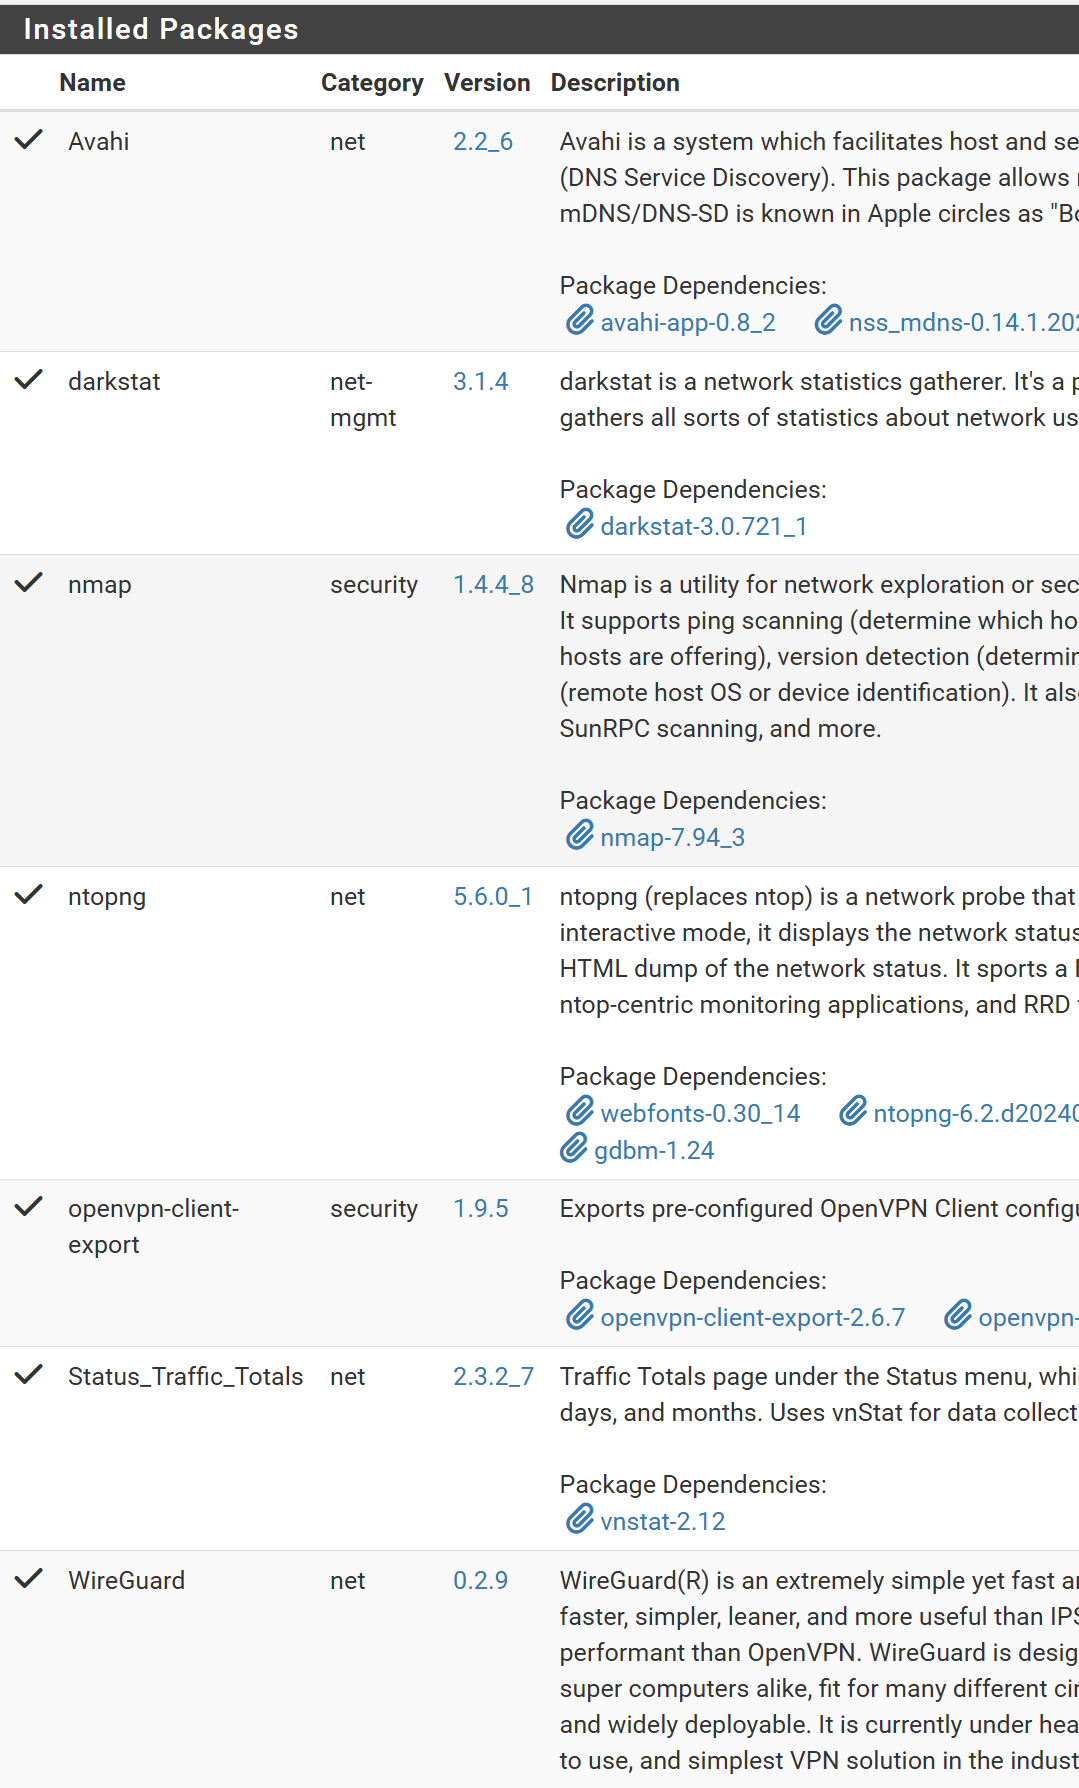The height and width of the screenshot is (1788, 1079).
Task: Click paperclip icon next to nss_mdns dependency
Action: 828,321
